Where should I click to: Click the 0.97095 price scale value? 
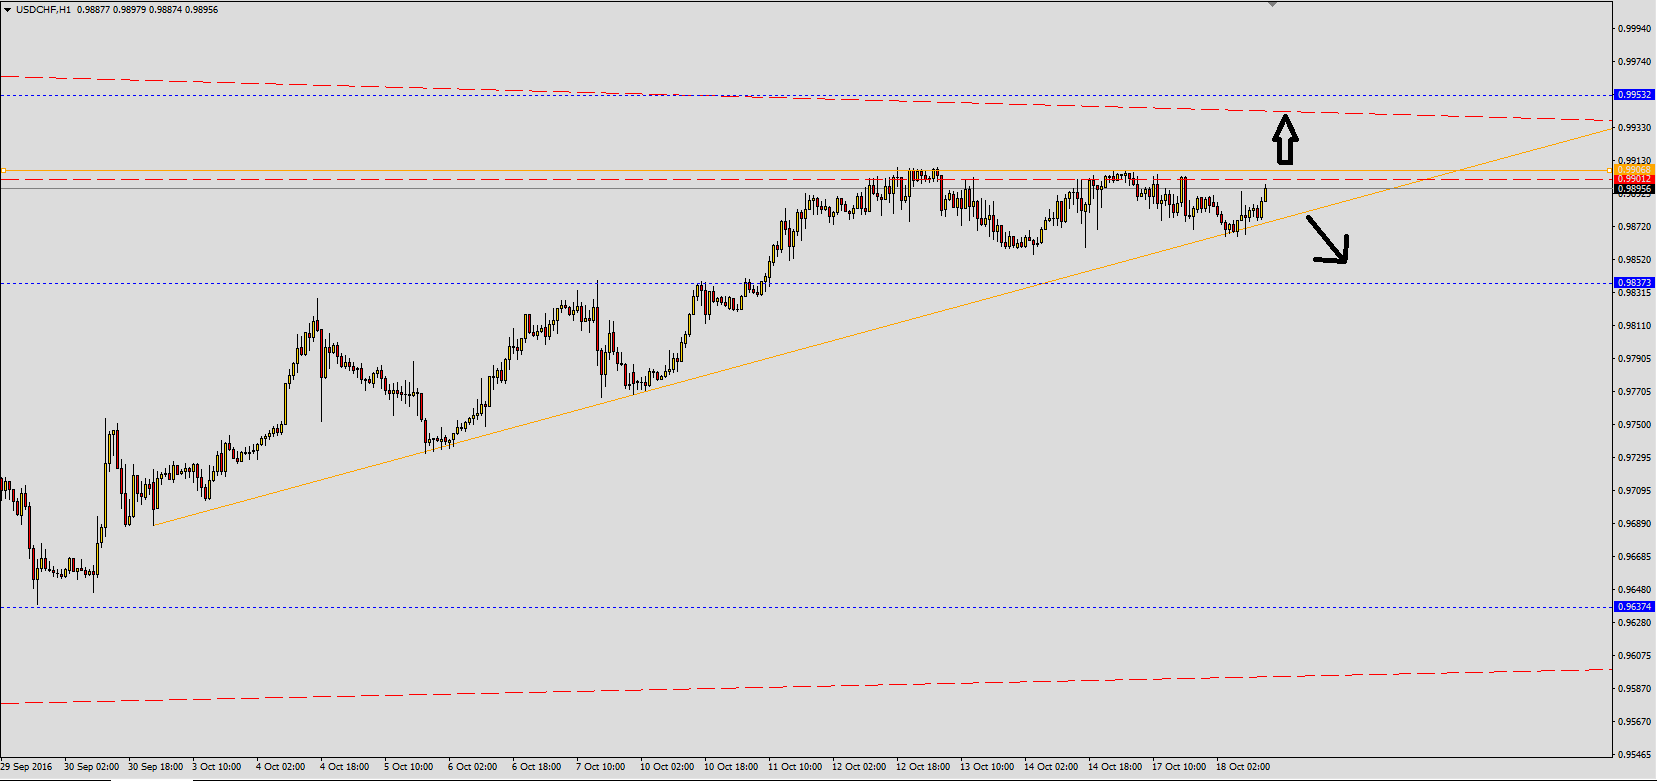(1635, 491)
